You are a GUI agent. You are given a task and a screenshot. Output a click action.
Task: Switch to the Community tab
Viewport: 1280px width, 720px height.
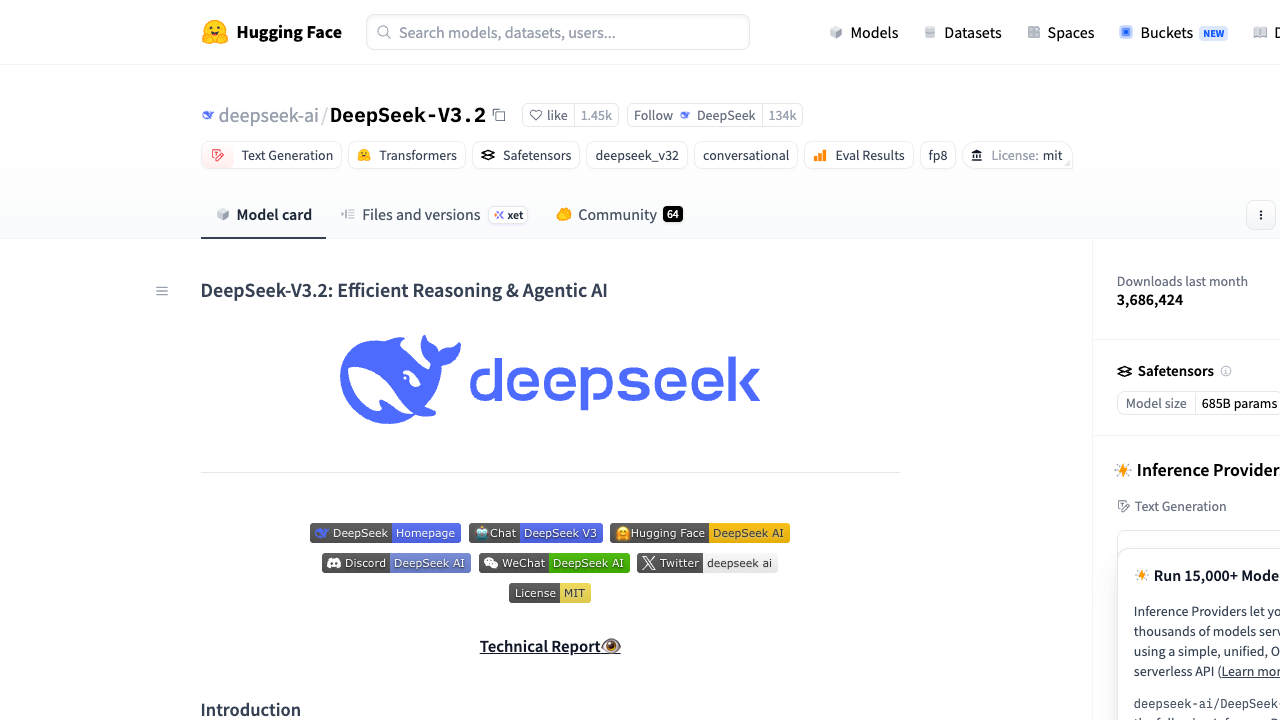point(619,214)
